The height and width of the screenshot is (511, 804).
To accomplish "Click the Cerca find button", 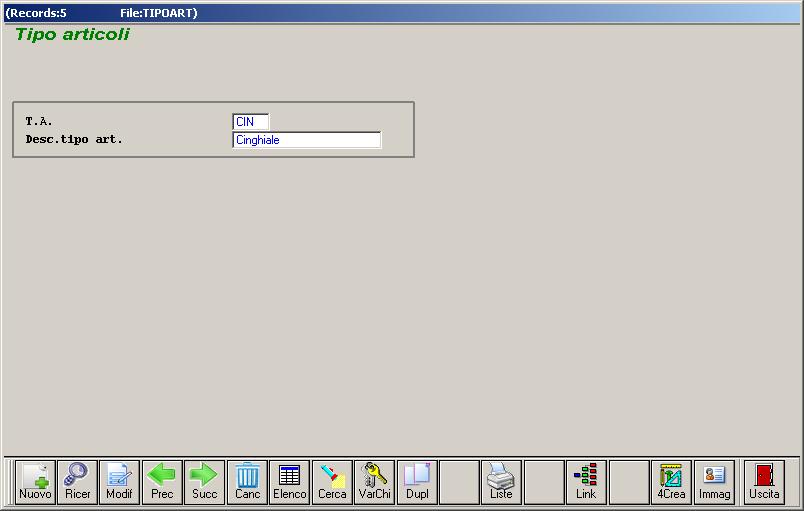I will point(332,482).
